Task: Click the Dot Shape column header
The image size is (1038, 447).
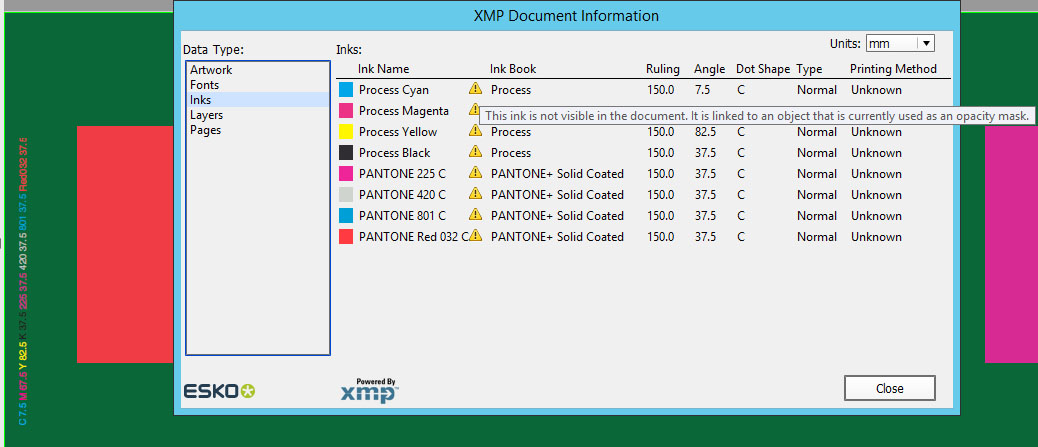Action: (x=763, y=69)
